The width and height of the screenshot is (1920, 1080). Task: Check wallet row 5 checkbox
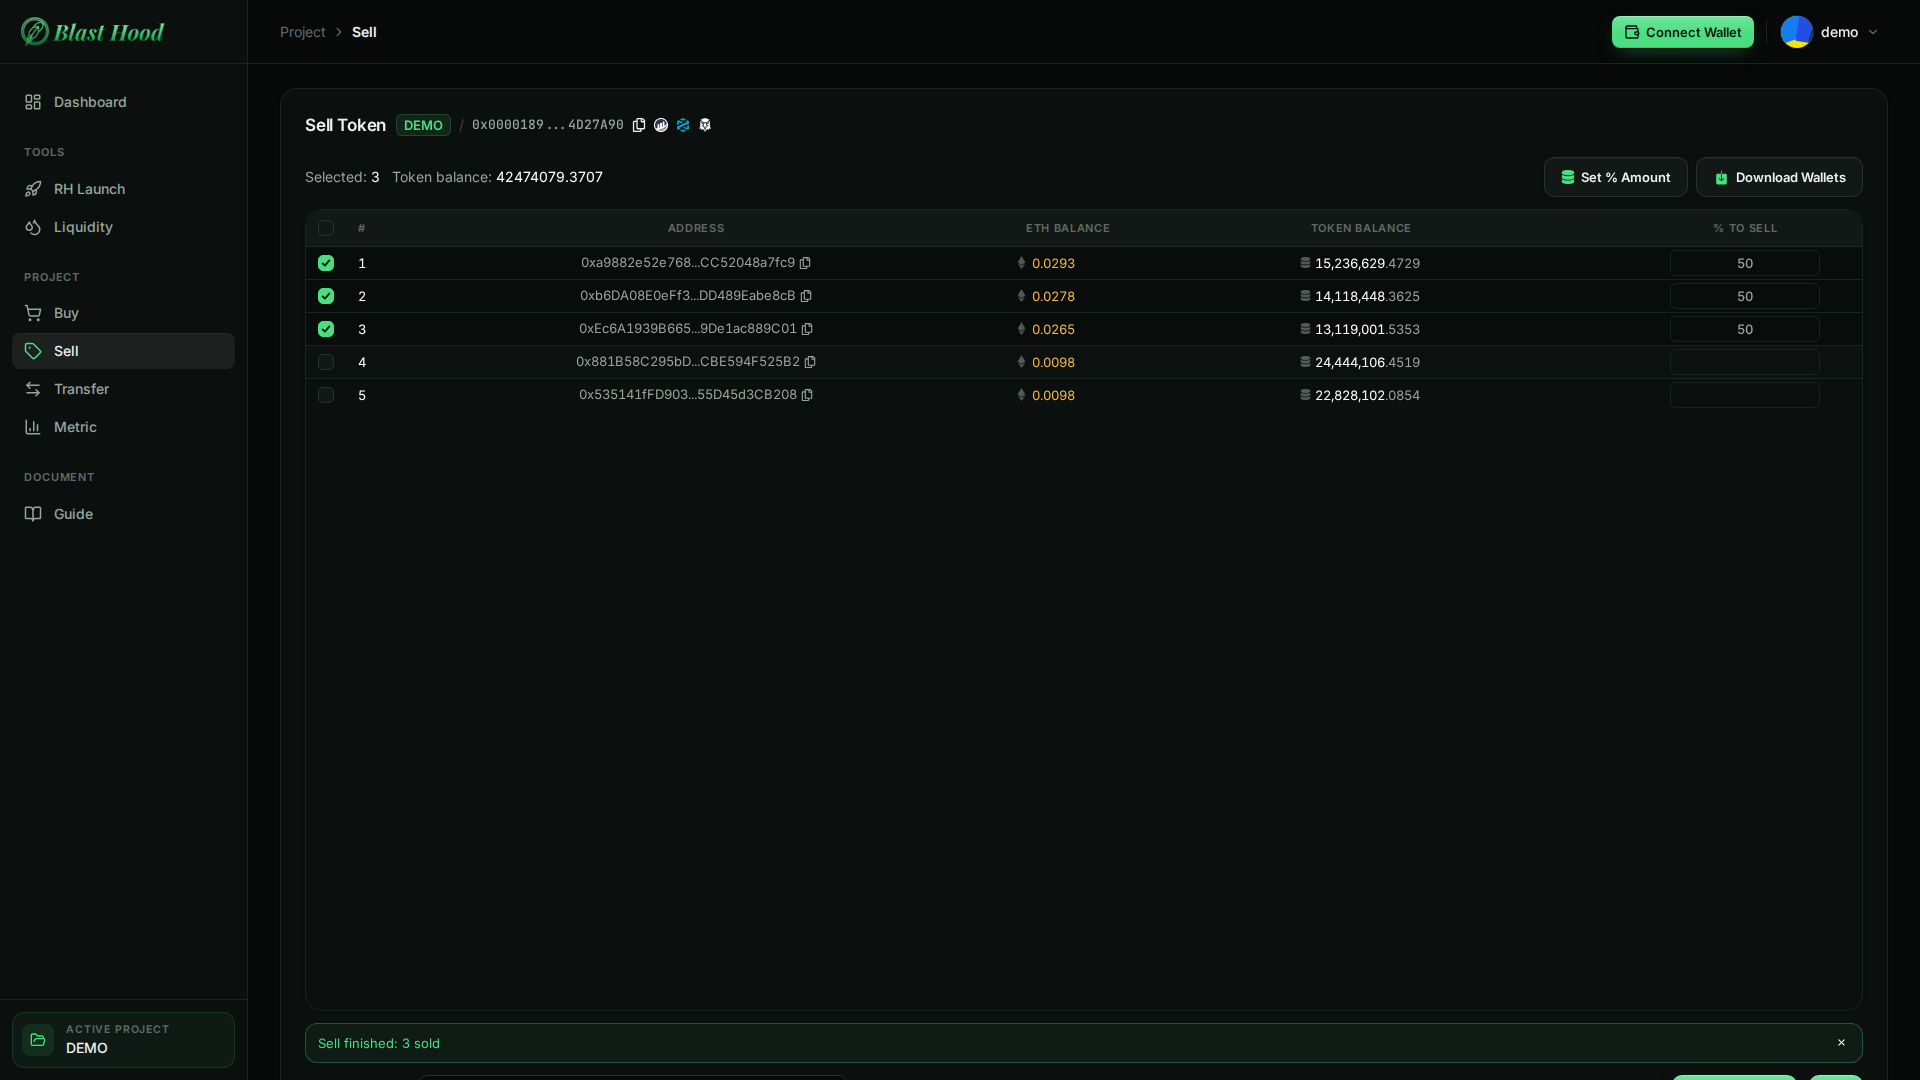pyautogui.click(x=326, y=395)
